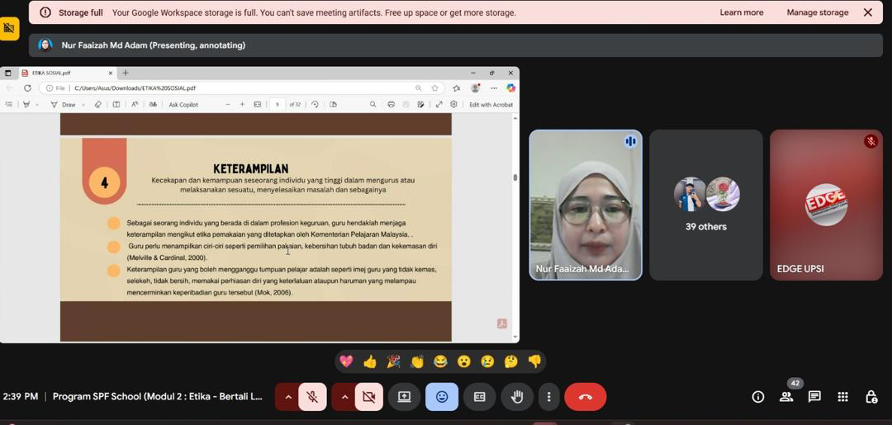
Task: Send the thumbs down reaction
Action: tap(535, 362)
